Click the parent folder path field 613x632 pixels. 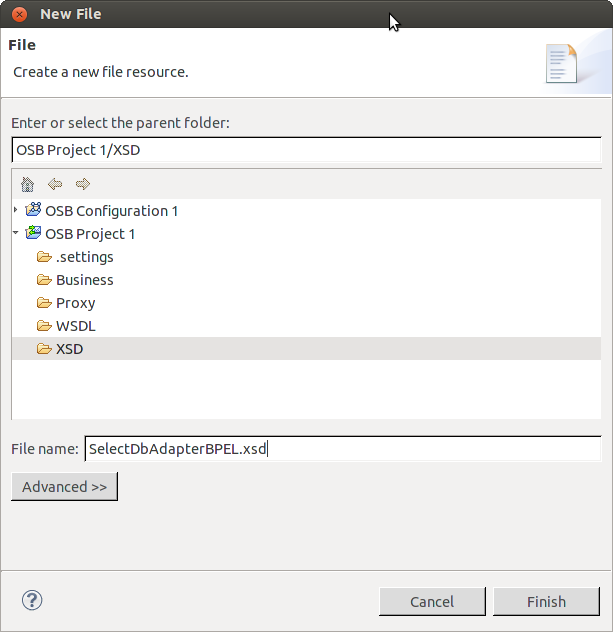pyautogui.click(x=306, y=149)
